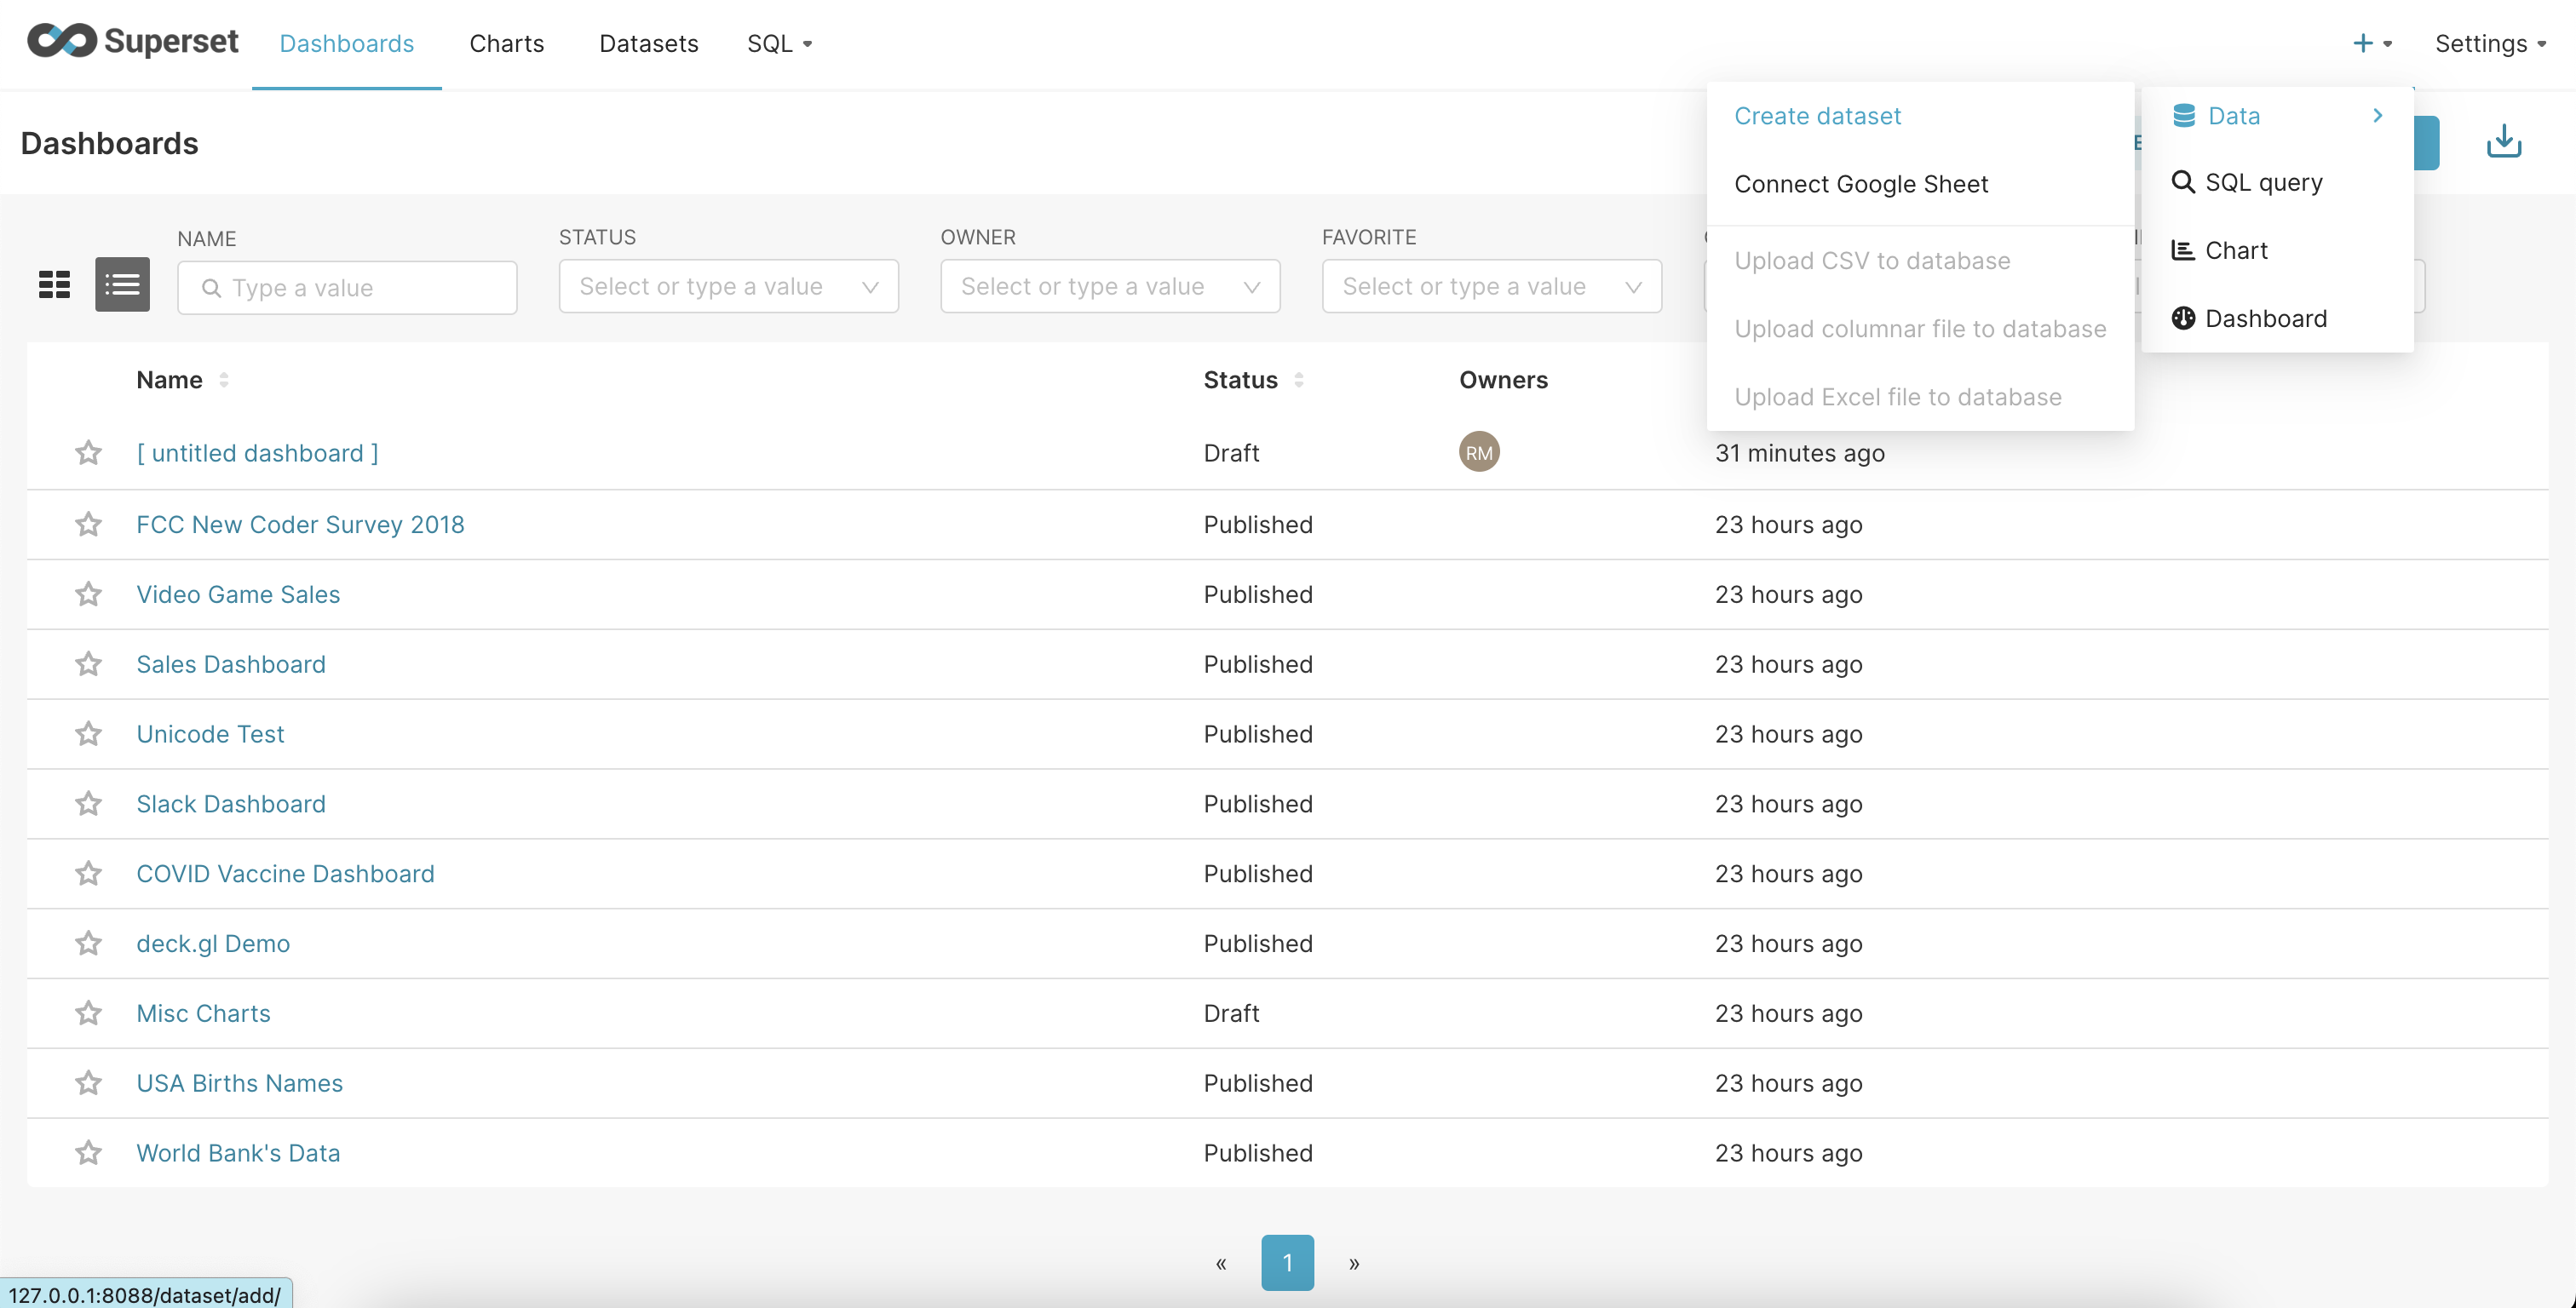Toggle favorite star for deck.gl Demo

coord(88,943)
